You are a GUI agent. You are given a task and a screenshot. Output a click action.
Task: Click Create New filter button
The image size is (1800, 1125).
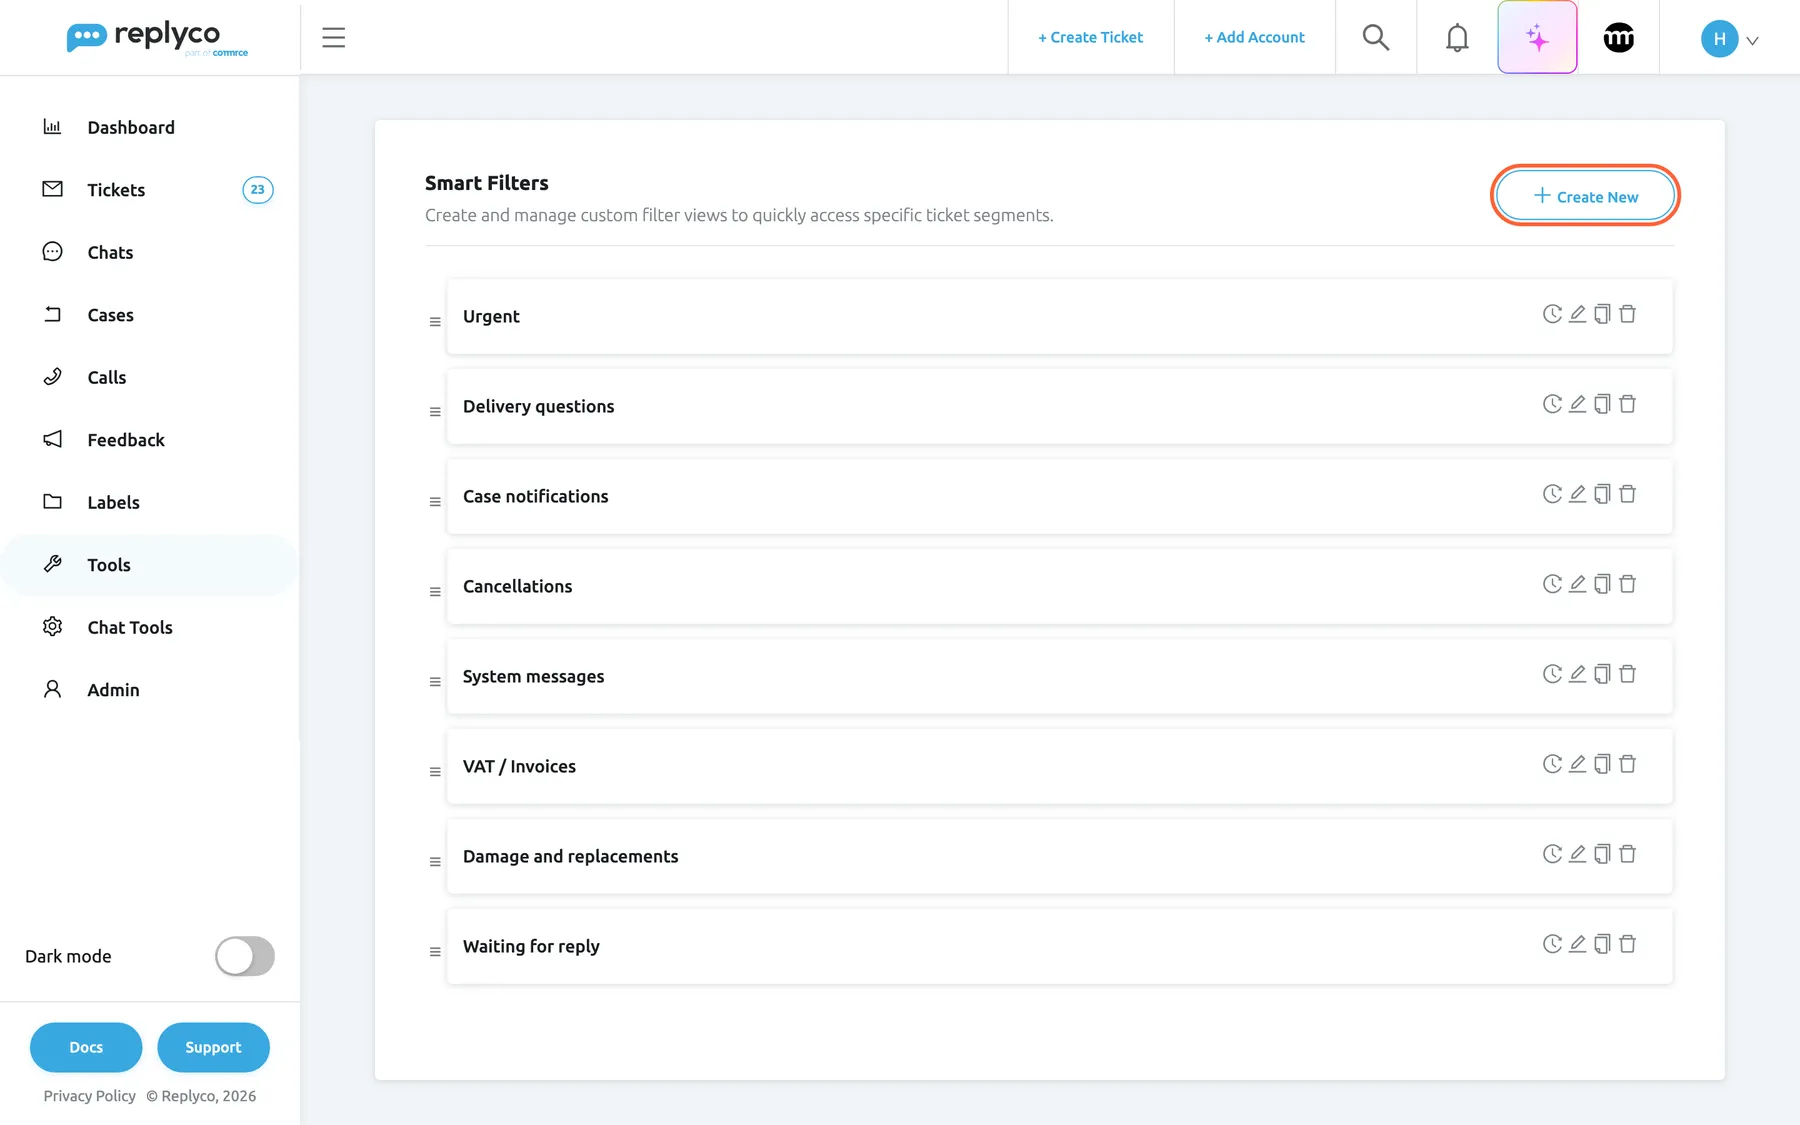[x=1585, y=196]
